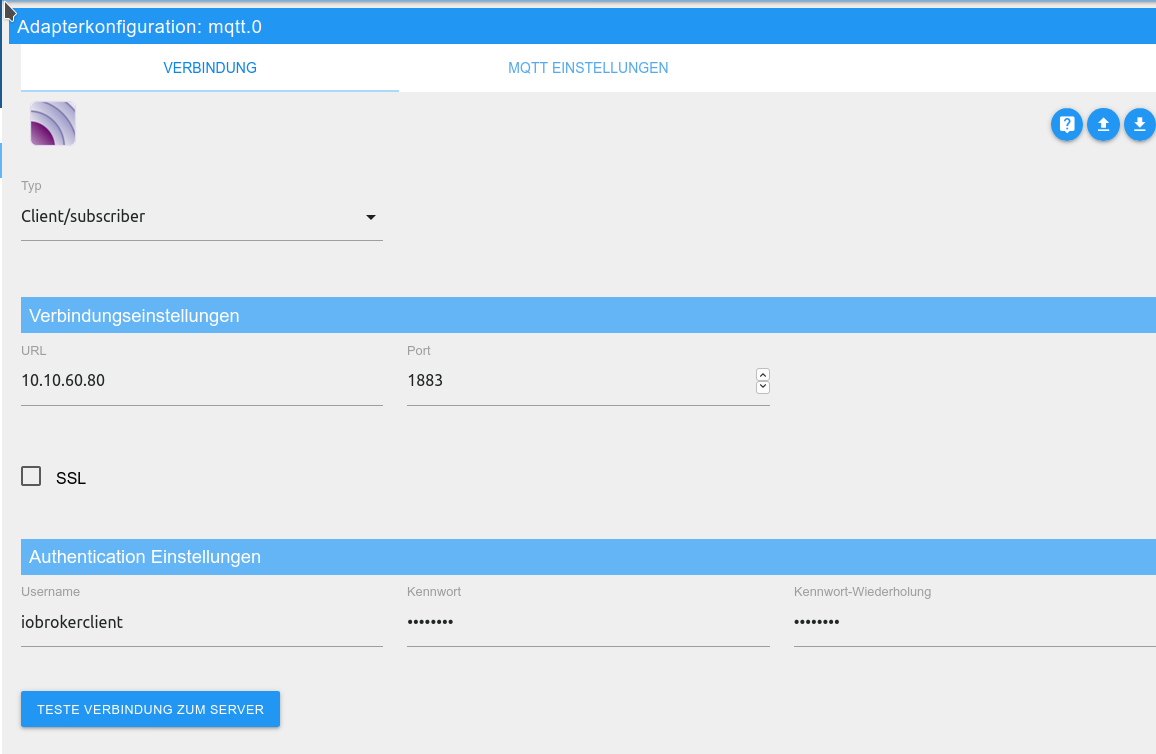This screenshot has height=754, width=1156.
Task: Focus the URL field with 10.10.60.80
Action: coord(201,381)
